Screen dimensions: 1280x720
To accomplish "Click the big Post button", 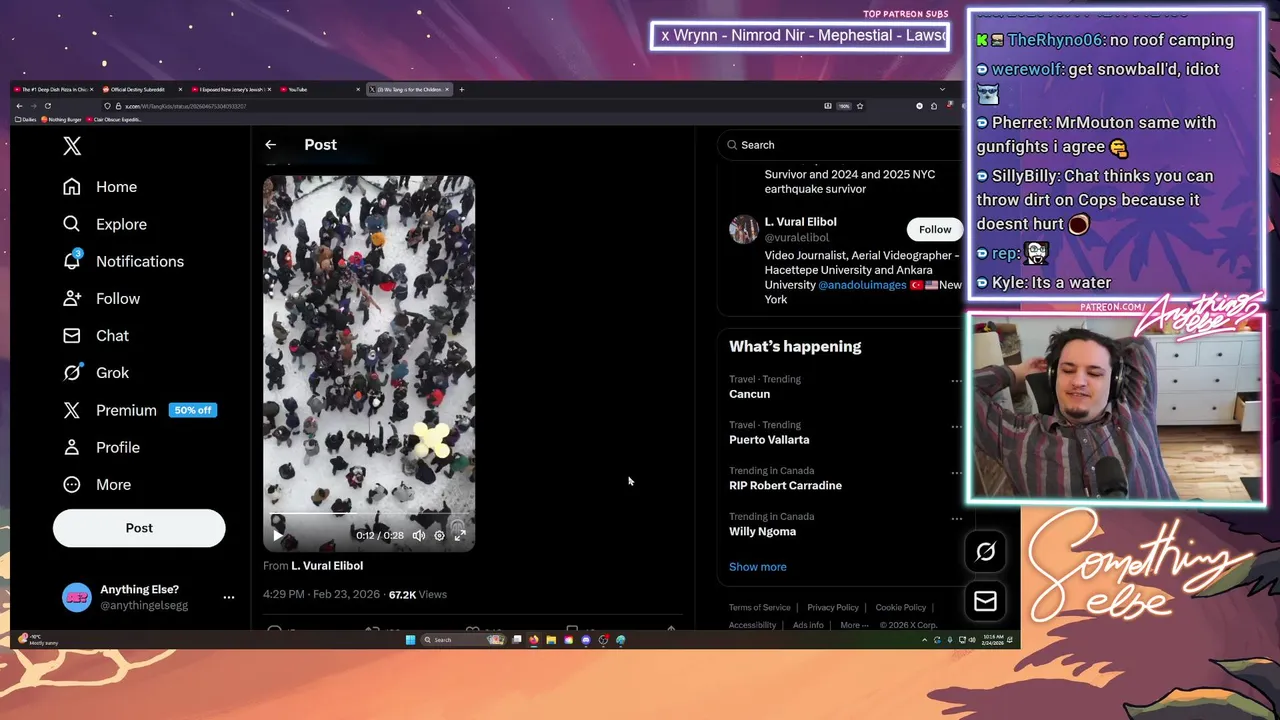I will [x=139, y=528].
